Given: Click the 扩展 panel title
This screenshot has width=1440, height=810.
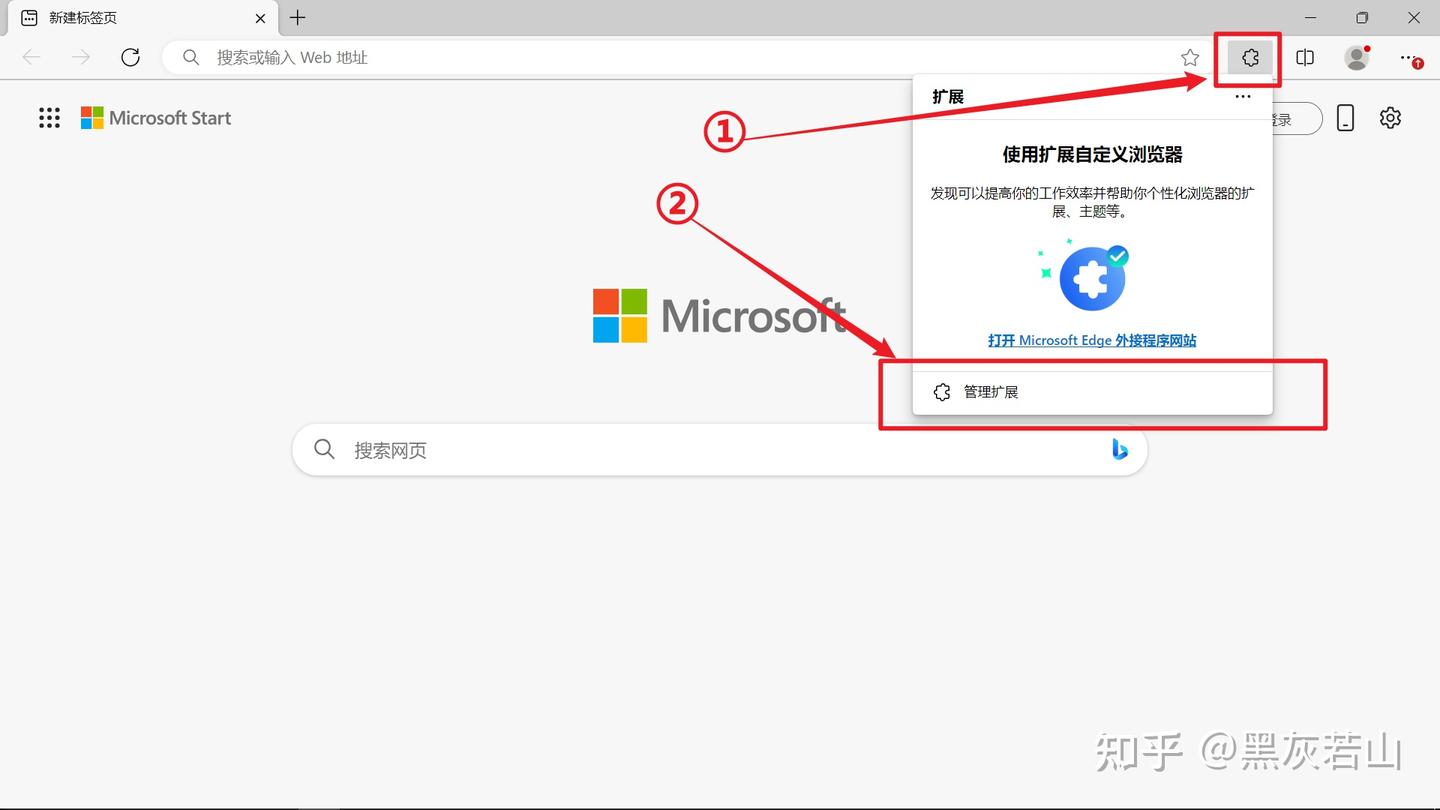Looking at the screenshot, I should 948,97.
